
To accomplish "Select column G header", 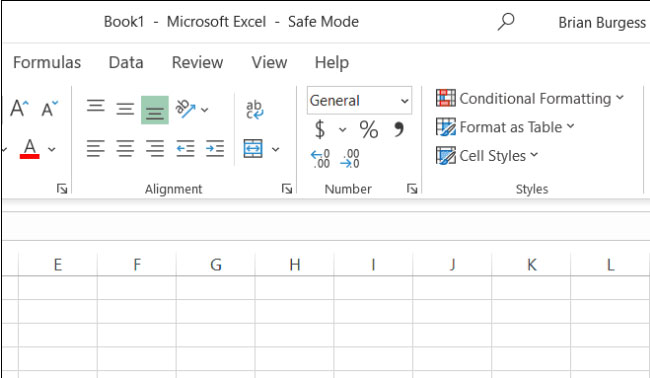I will 216,264.
